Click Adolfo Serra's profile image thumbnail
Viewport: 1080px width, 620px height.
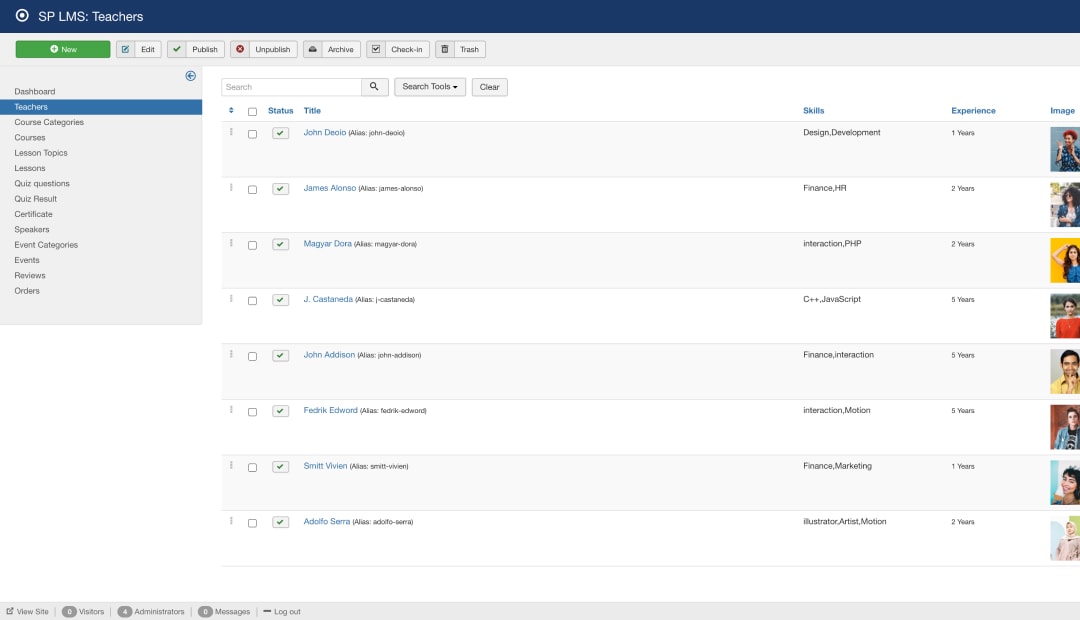(1064, 538)
